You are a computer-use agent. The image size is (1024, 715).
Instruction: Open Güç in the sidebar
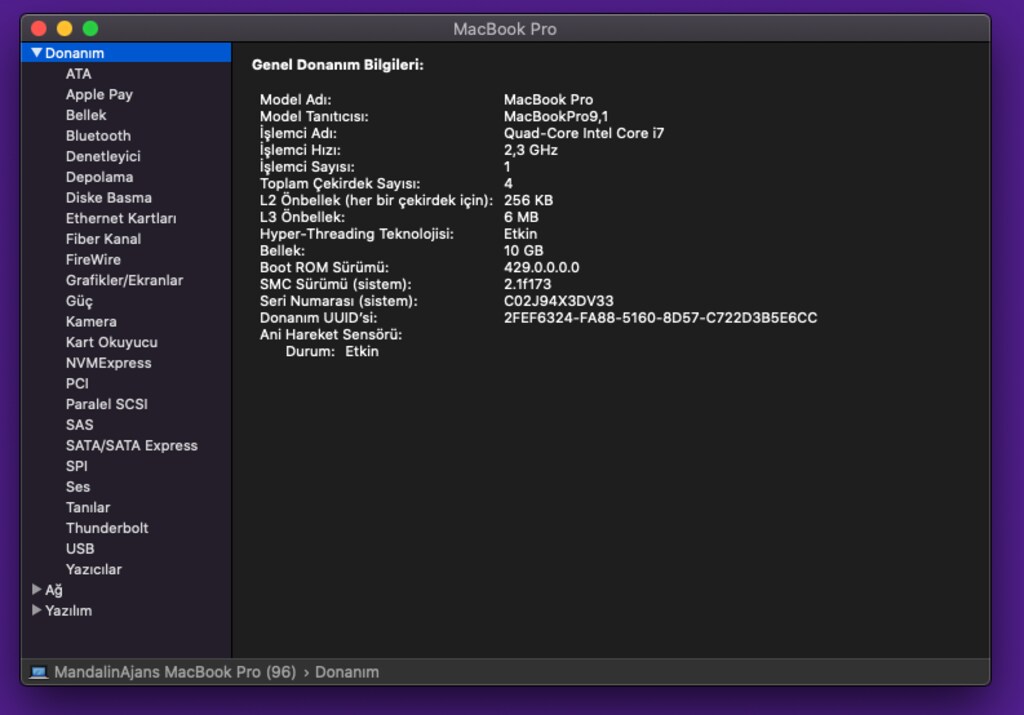tap(79, 301)
